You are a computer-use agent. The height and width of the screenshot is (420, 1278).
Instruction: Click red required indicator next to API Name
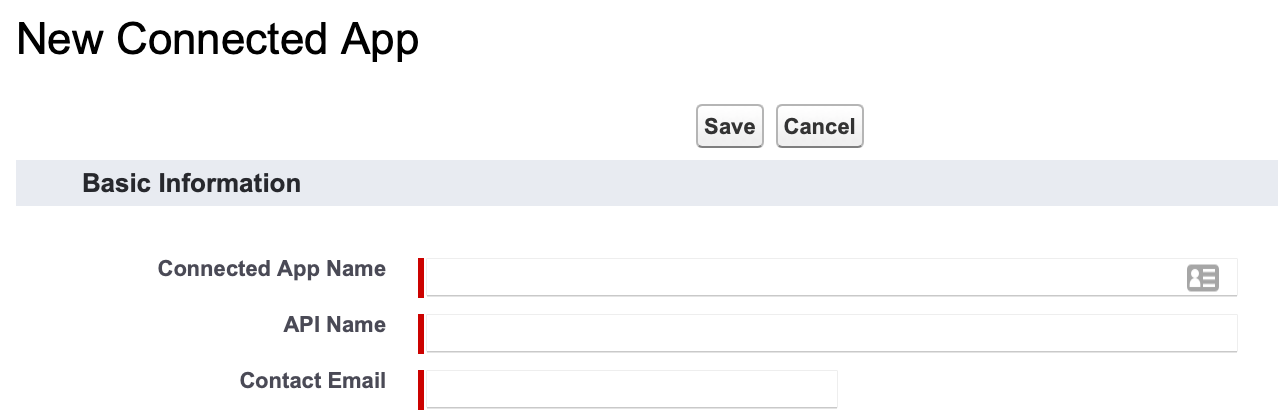[421, 333]
